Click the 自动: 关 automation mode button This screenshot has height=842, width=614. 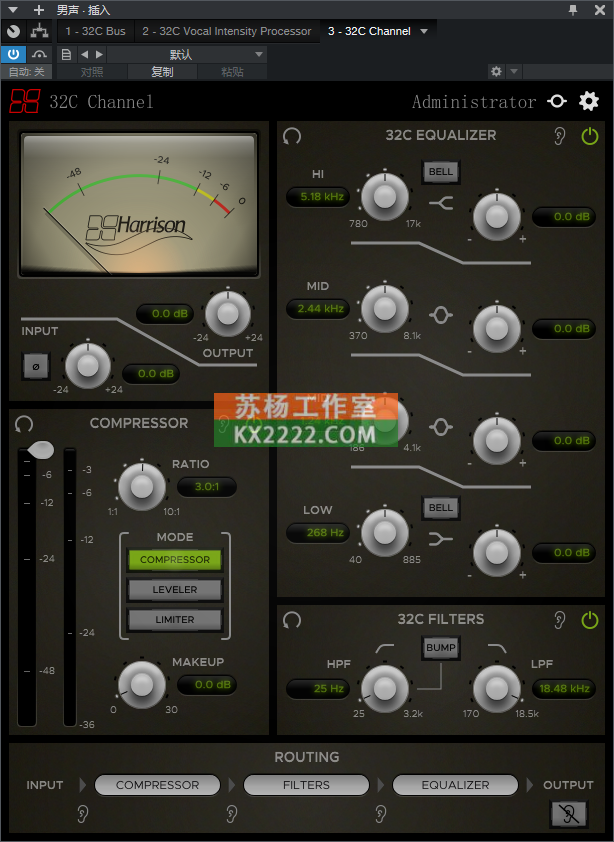click(26, 71)
